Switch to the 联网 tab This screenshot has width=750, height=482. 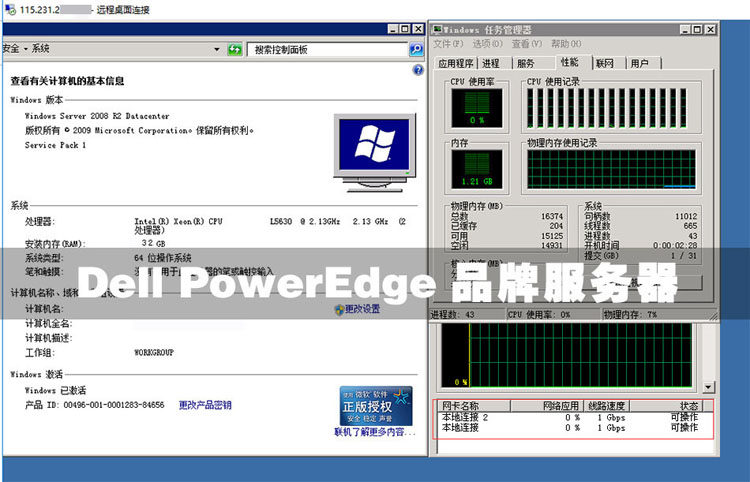point(605,64)
